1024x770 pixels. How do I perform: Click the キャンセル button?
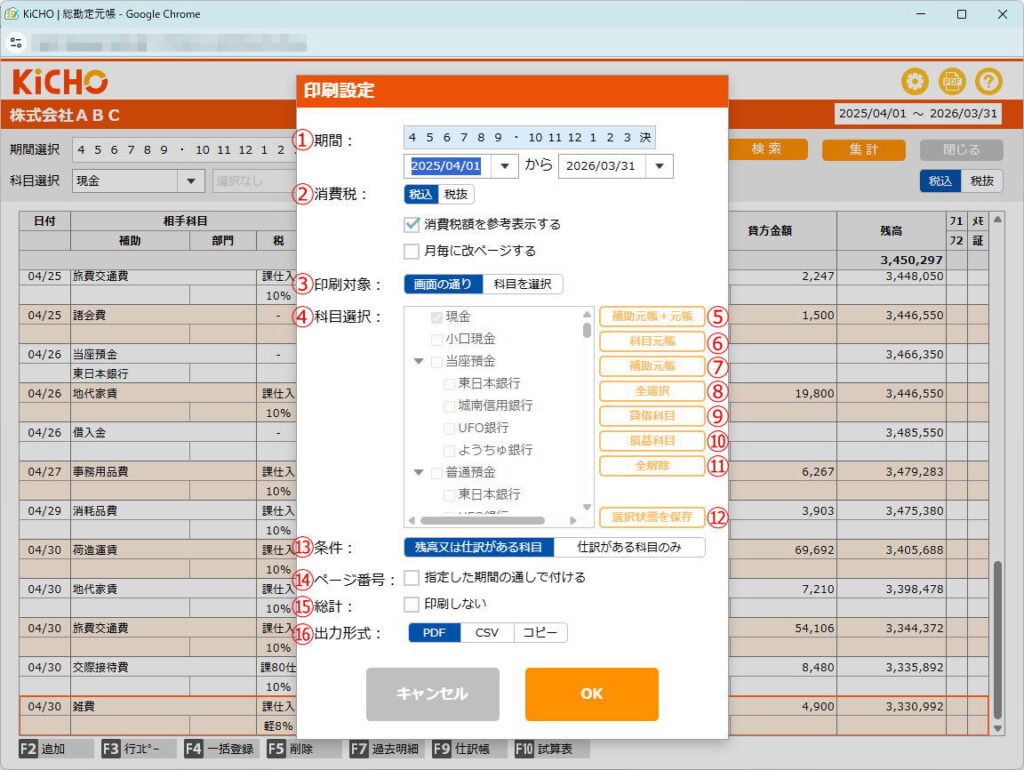click(432, 694)
